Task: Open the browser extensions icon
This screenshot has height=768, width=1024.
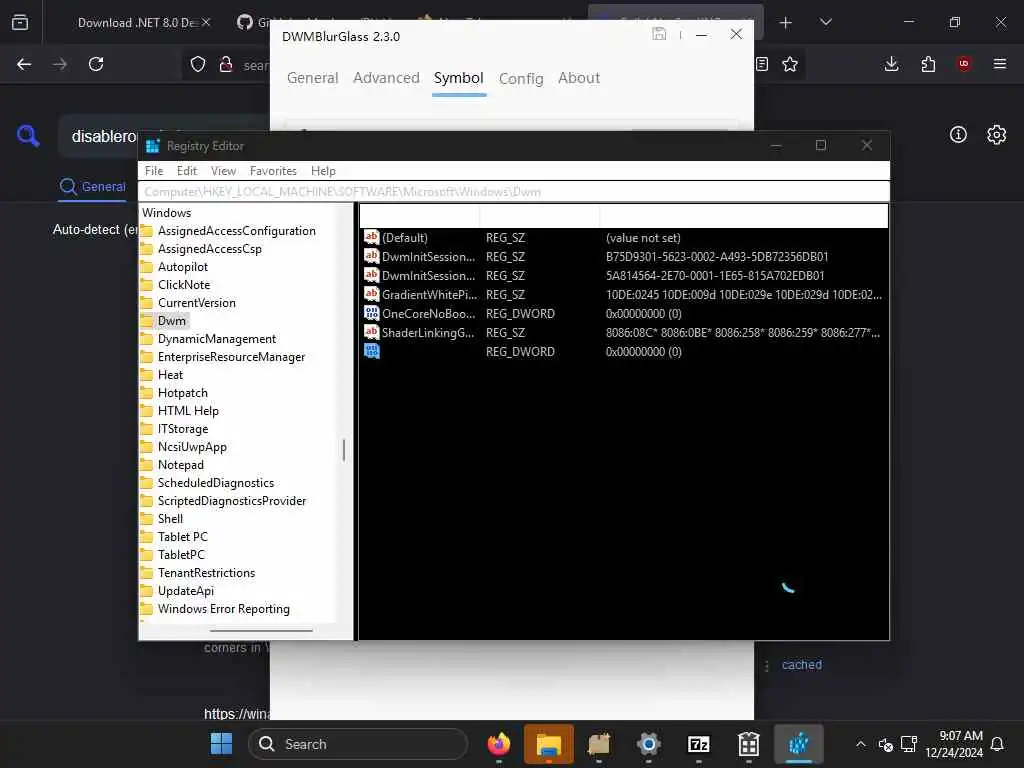Action: (x=928, y=64)
